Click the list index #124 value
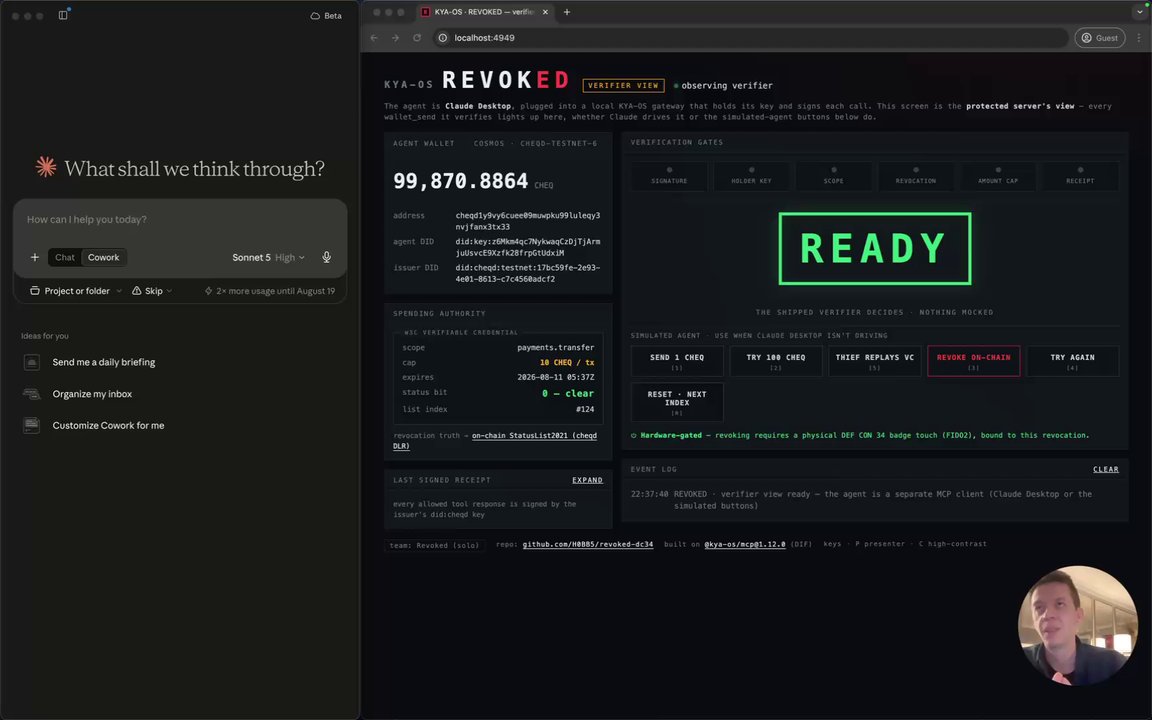Viewport: 1152px width, 720px height. coord(585,409)
